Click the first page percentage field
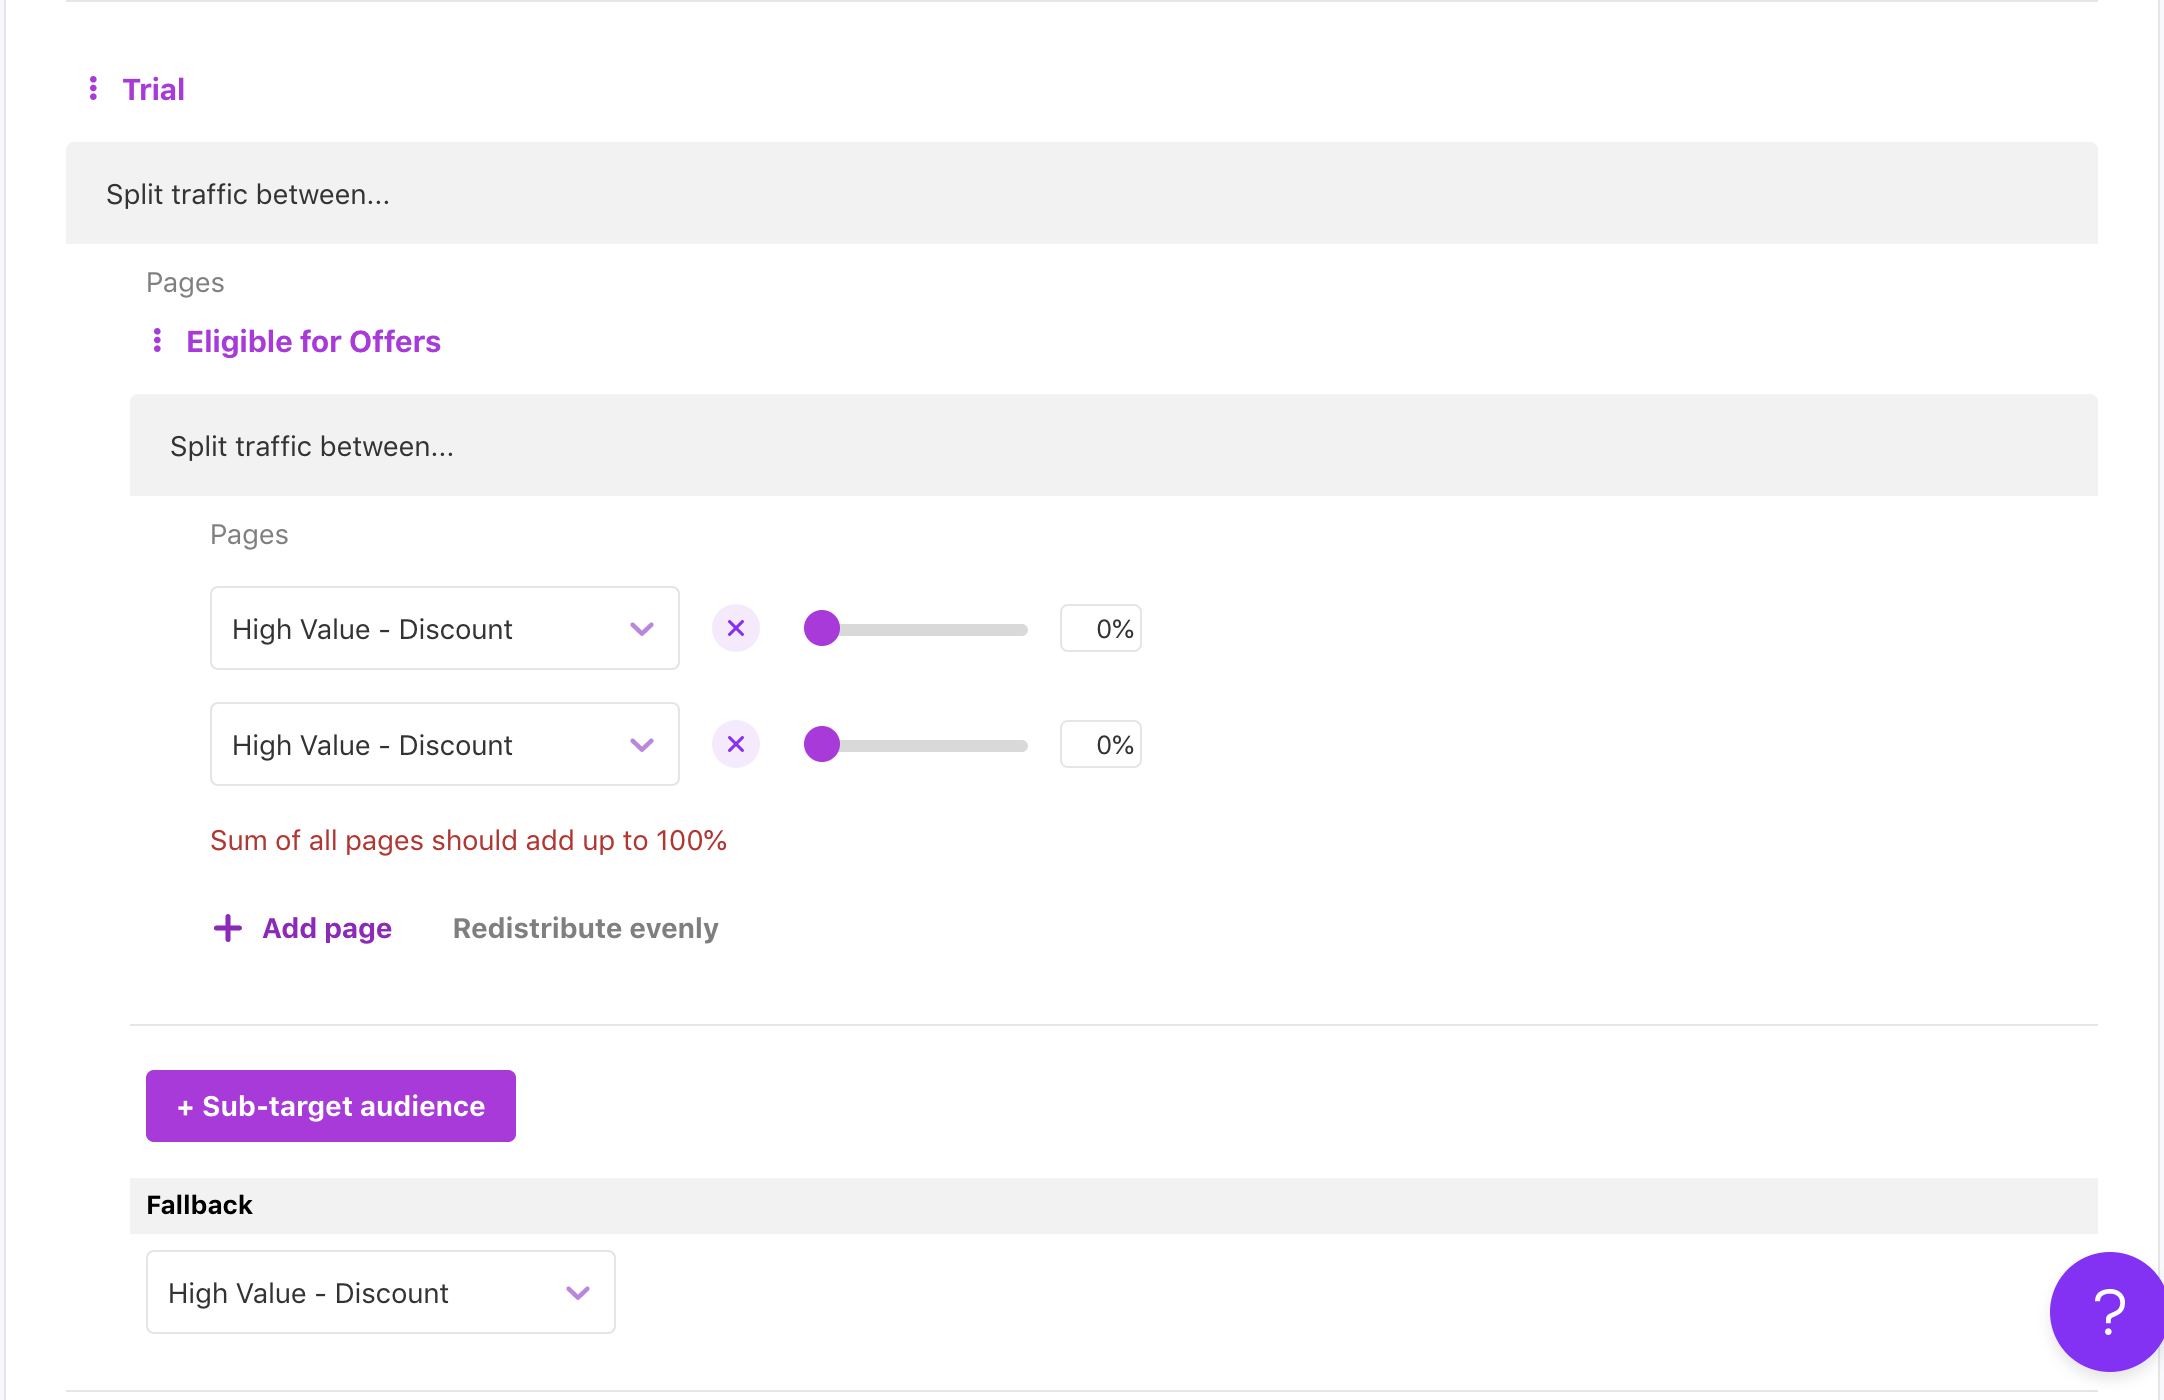2164x1400 pixels. coord(1101,629)
